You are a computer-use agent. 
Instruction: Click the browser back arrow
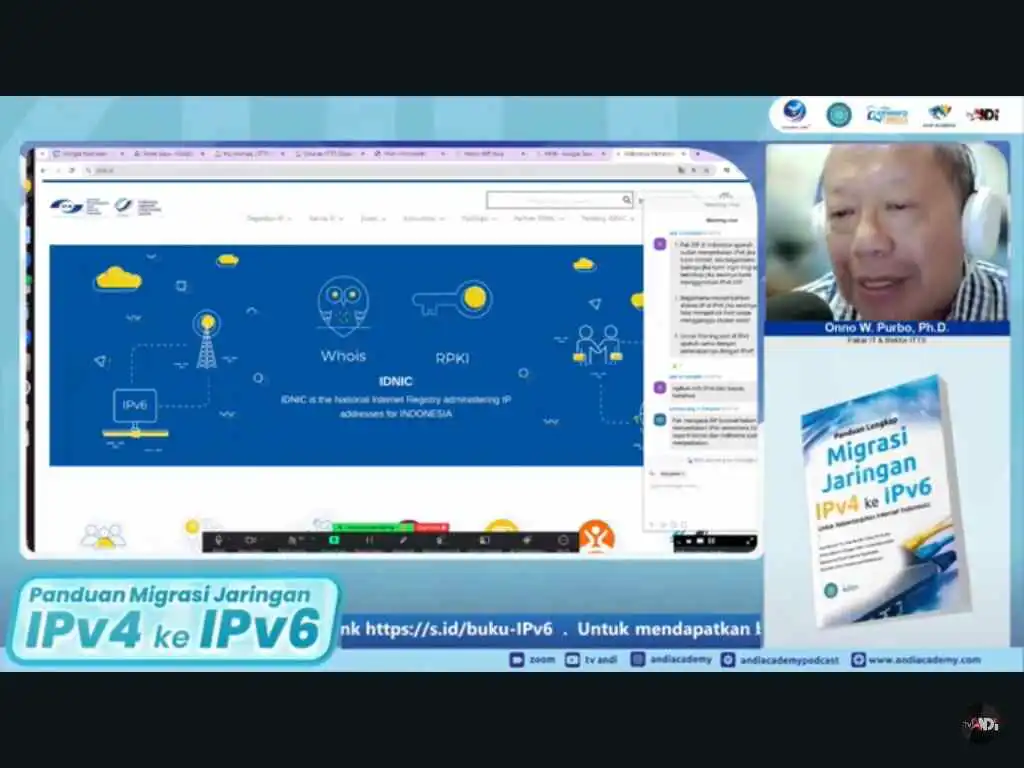pyautogui.click(x=44, y=170)
